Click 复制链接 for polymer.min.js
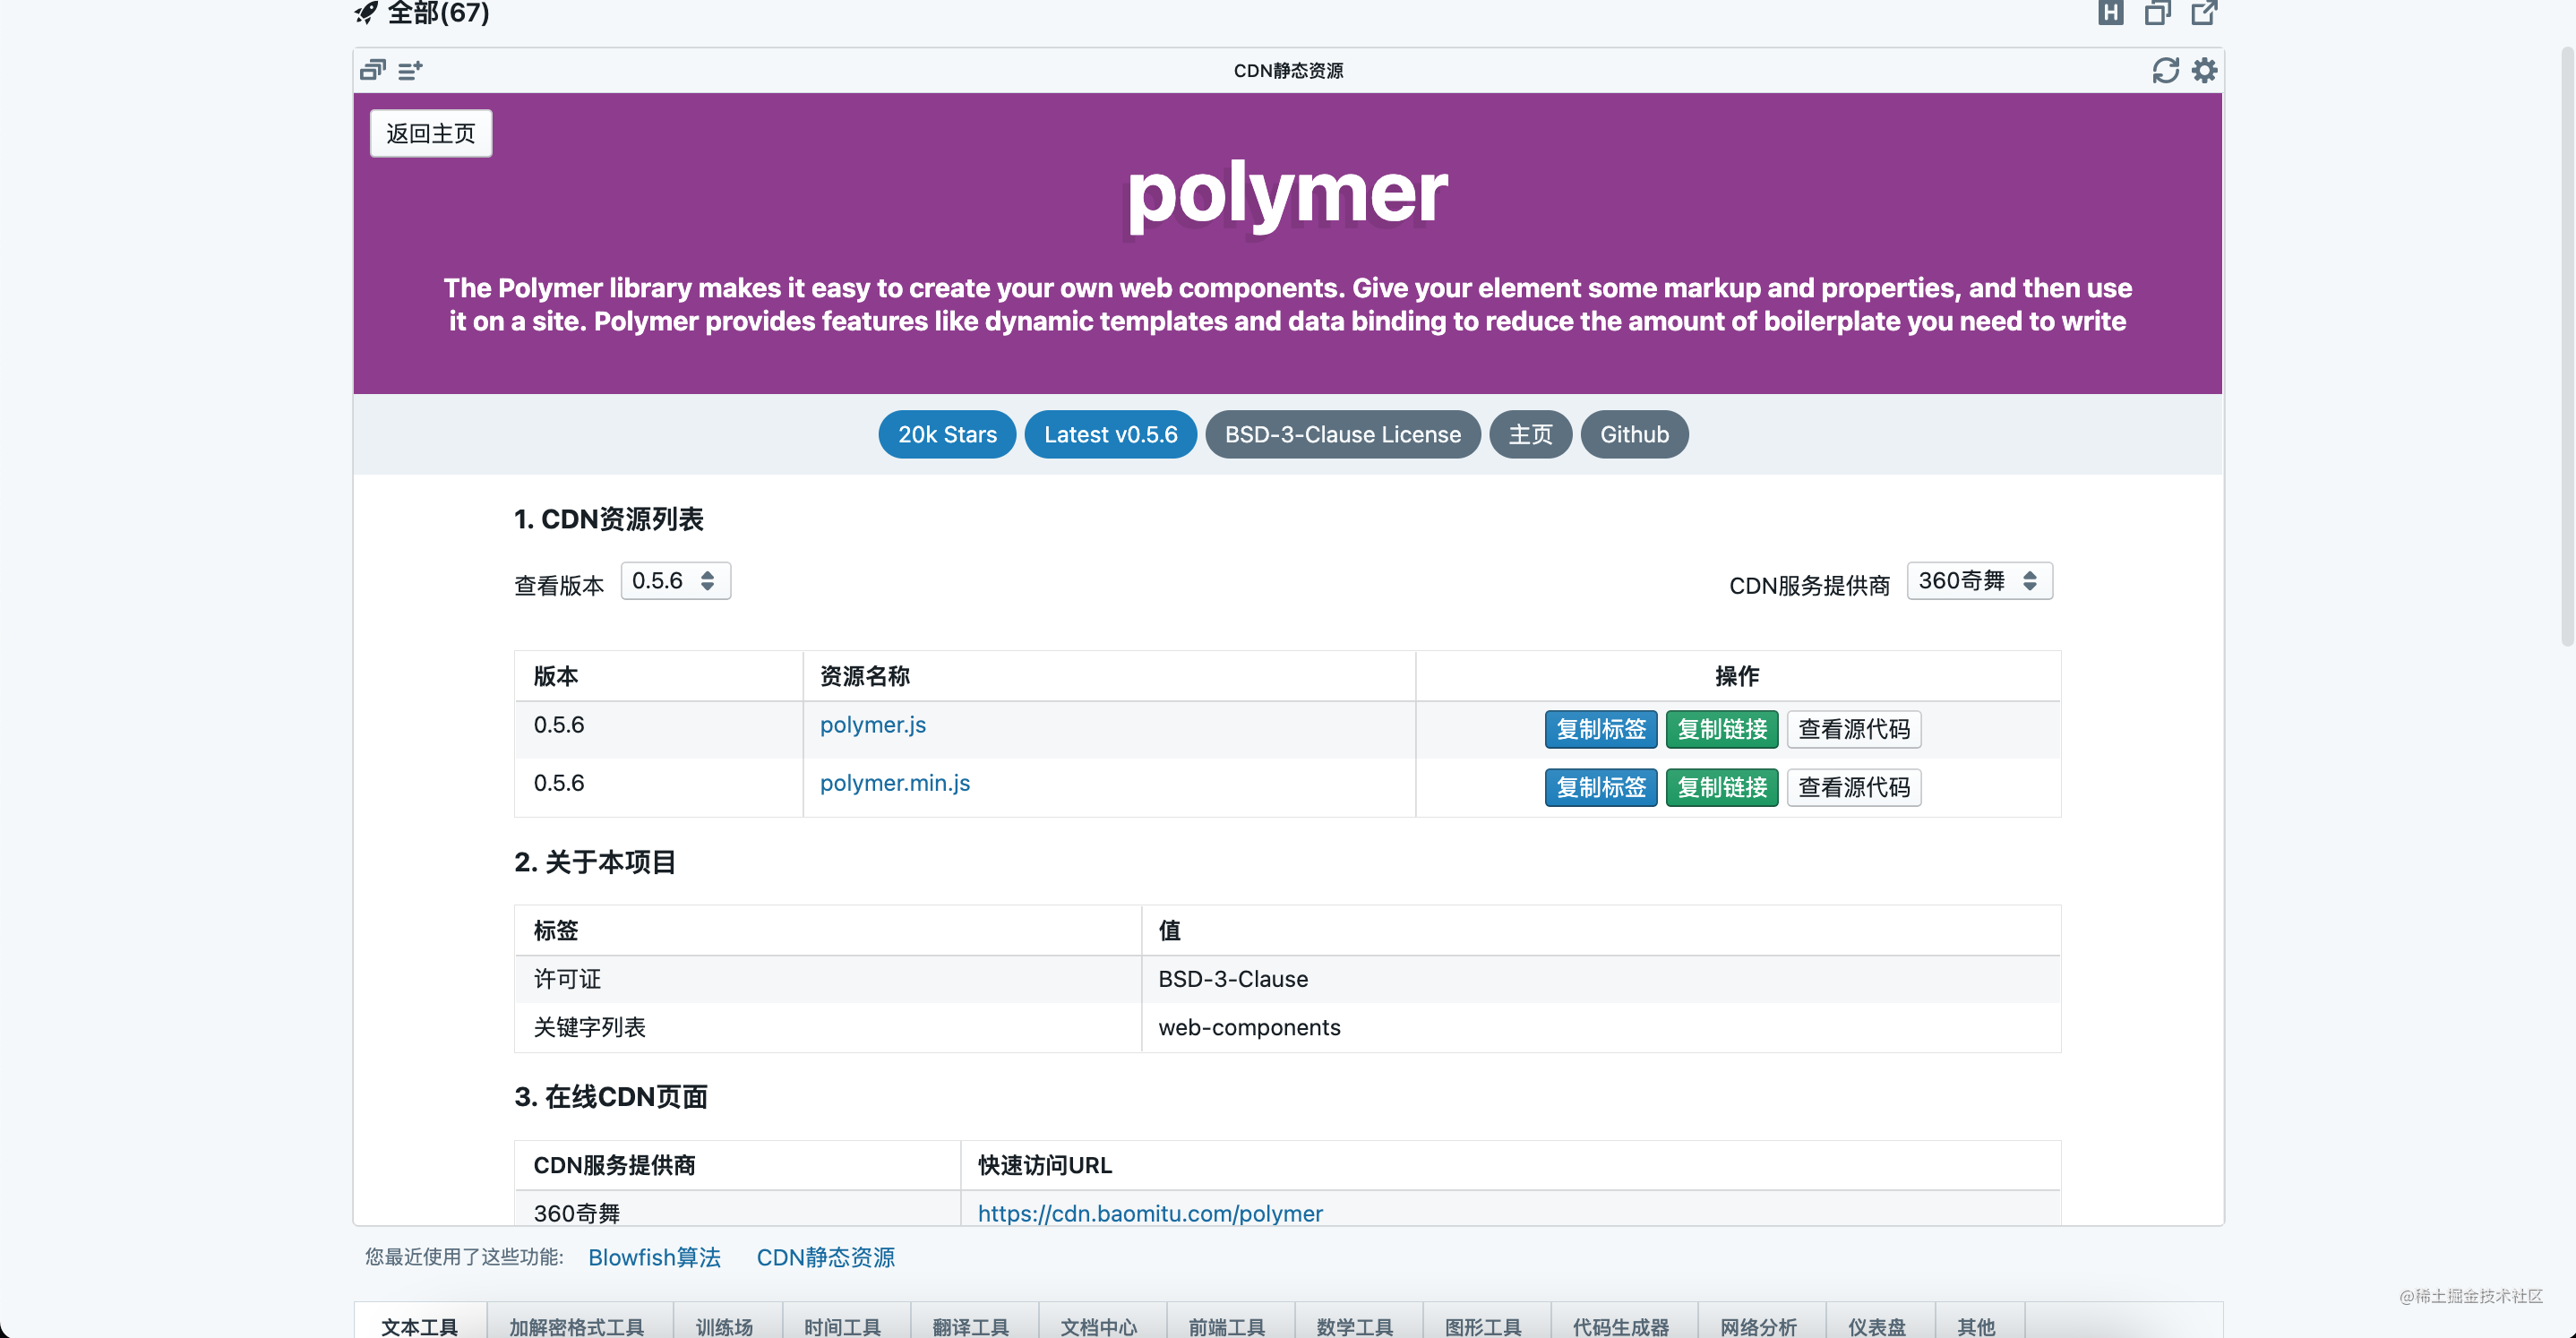The width and height of the screenshot is (2576, 1338). click(1721, 787)
